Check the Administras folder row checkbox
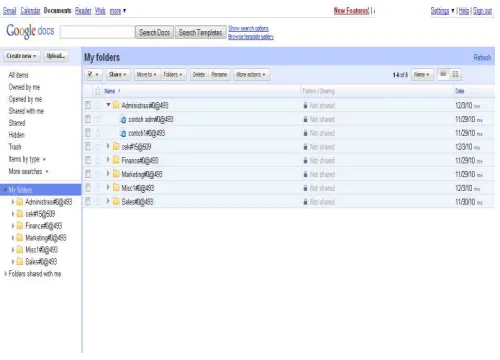The image size is (500, 360). tap(88, 105)
